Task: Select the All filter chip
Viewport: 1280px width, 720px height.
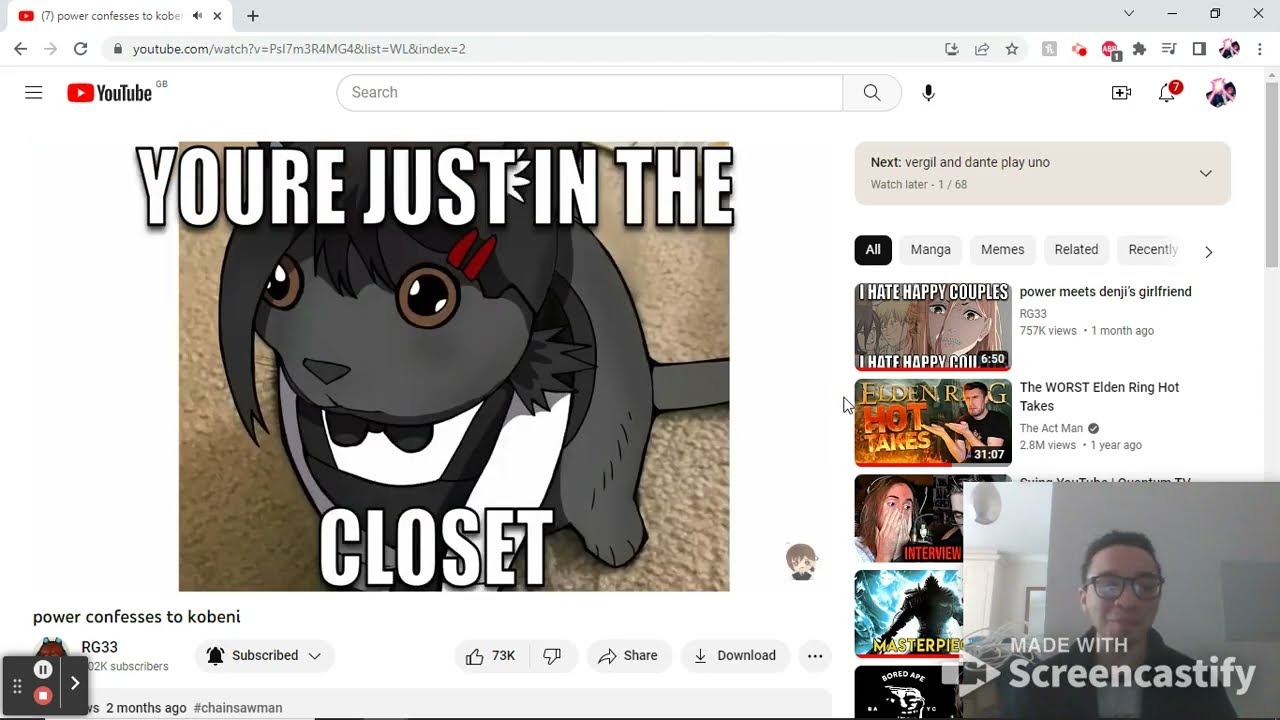Action: 873,250
